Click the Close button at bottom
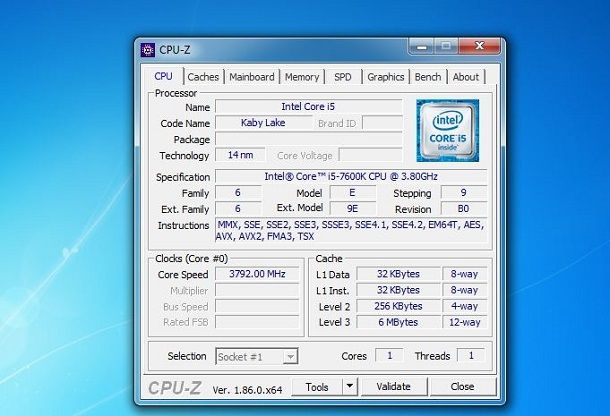610x416 pixels. point(463,387)
